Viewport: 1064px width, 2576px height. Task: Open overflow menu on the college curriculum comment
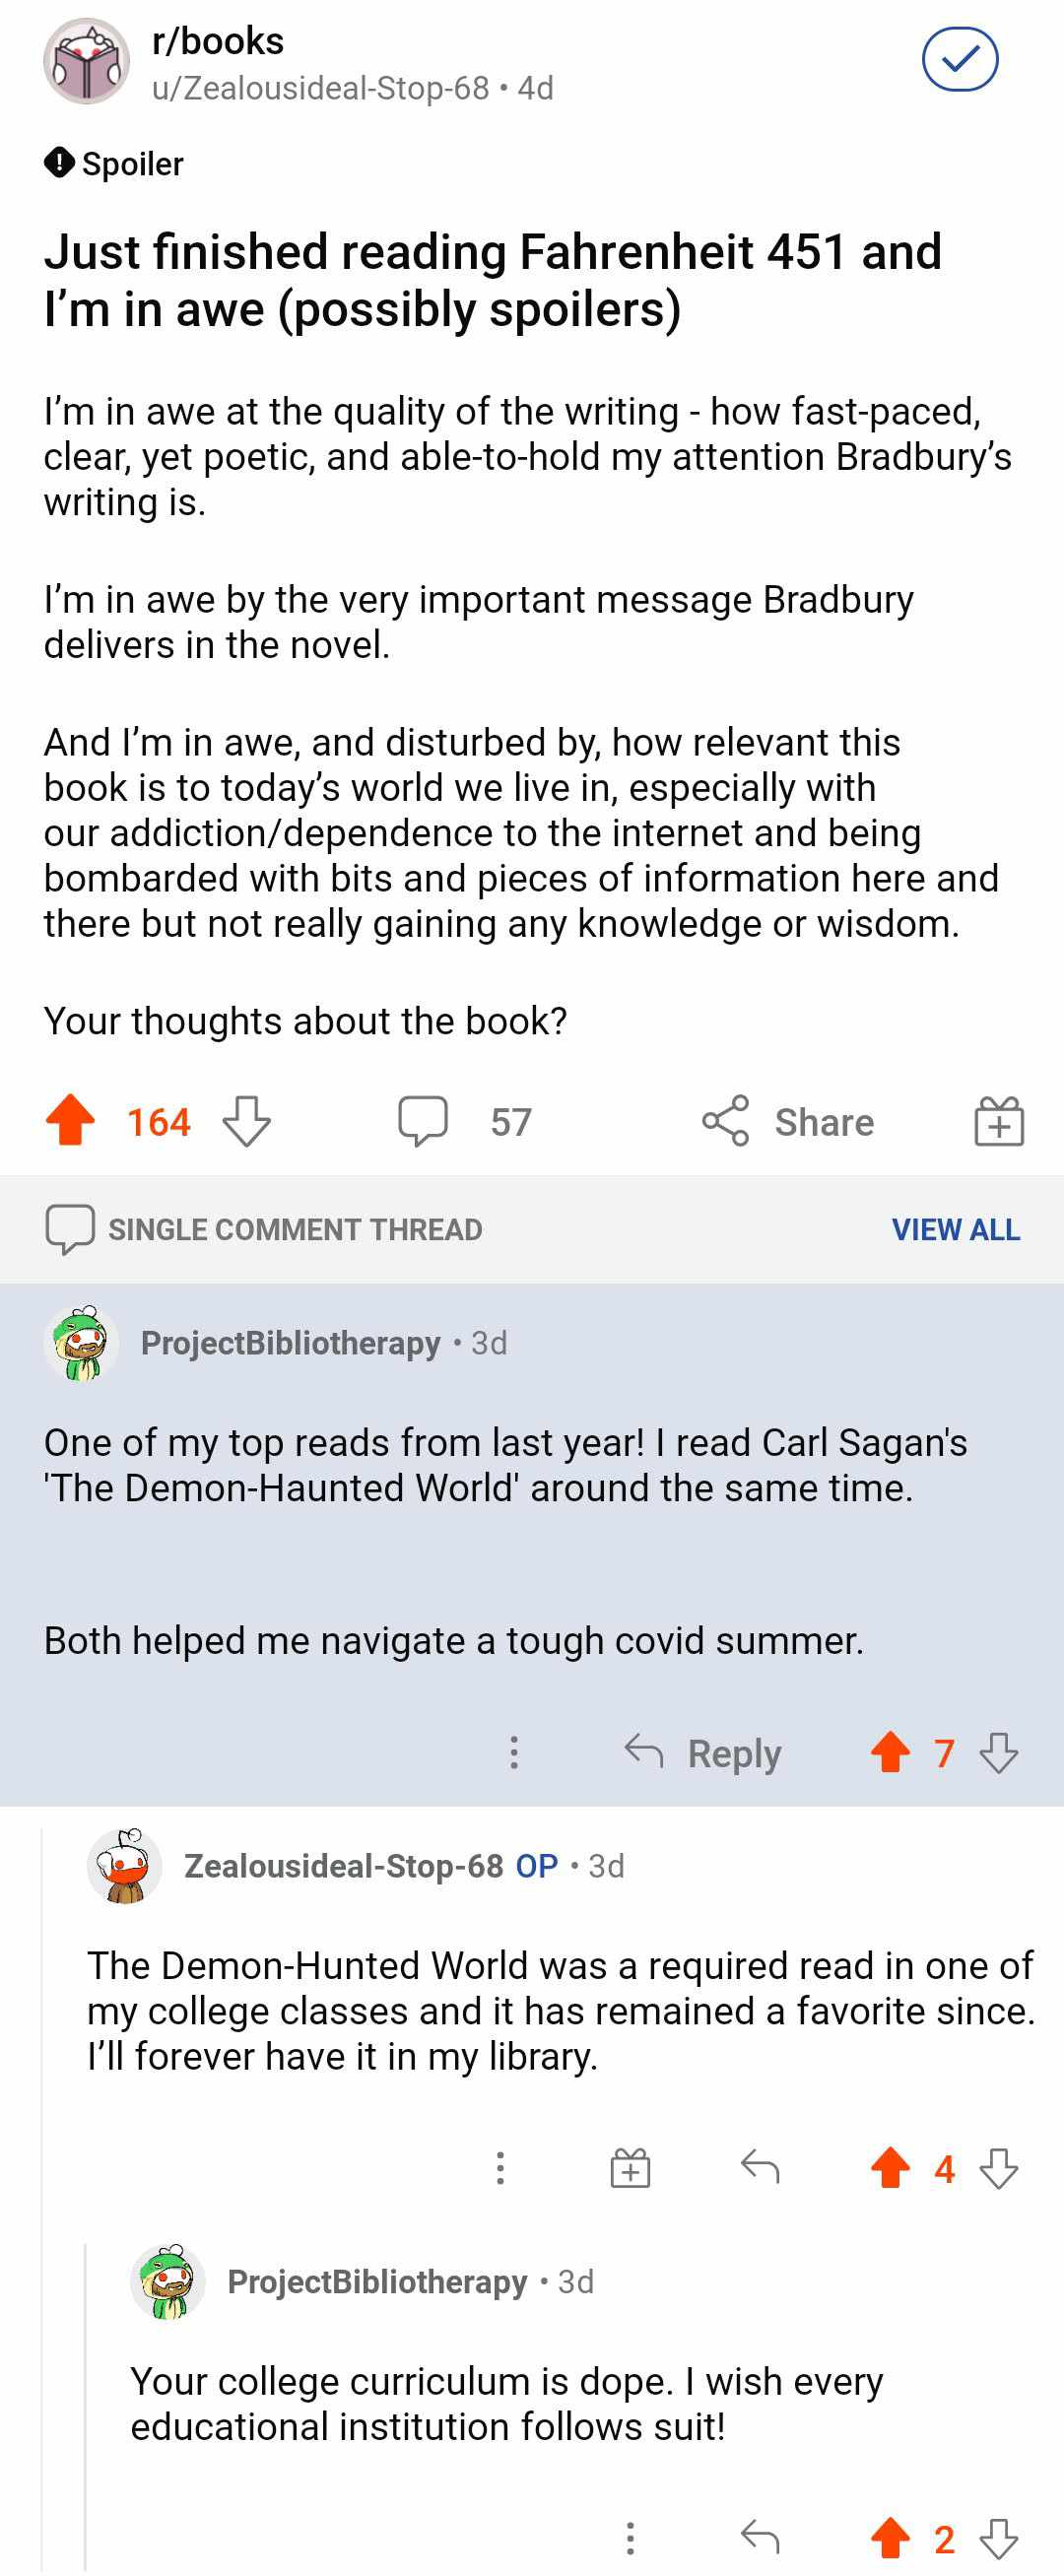click(630, 2537)
